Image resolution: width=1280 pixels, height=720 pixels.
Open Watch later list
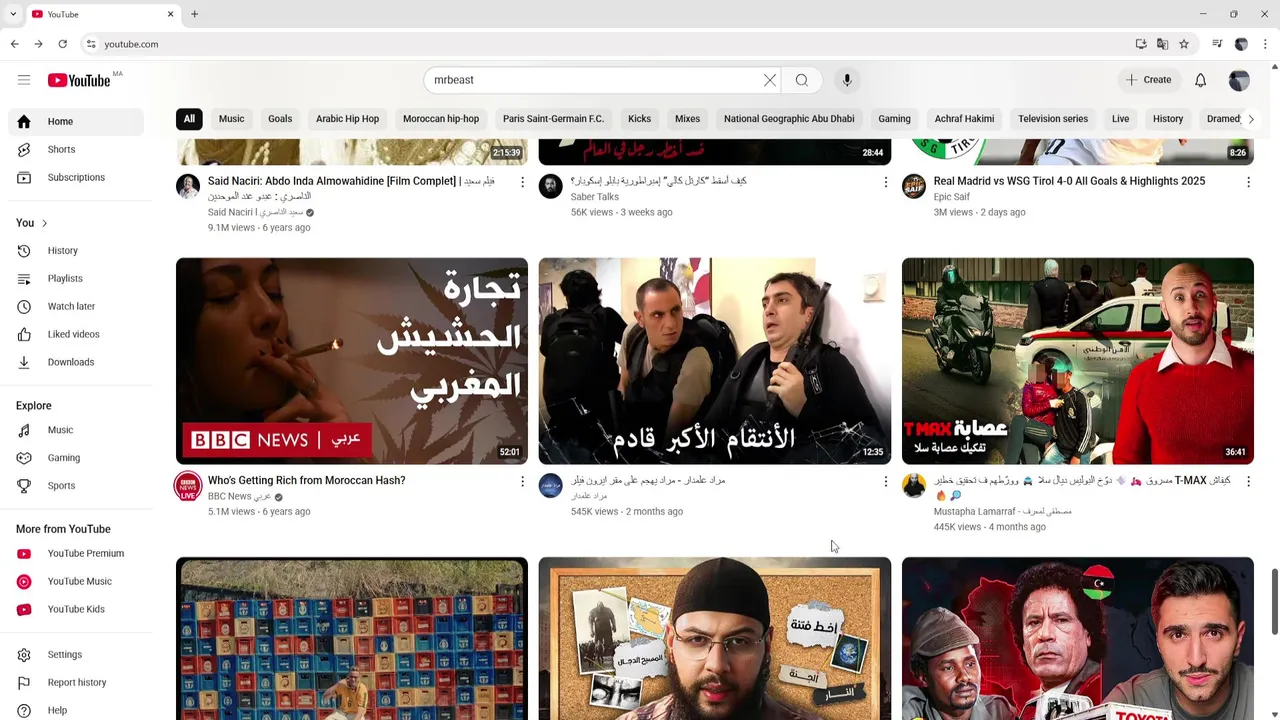pos(76,306)
